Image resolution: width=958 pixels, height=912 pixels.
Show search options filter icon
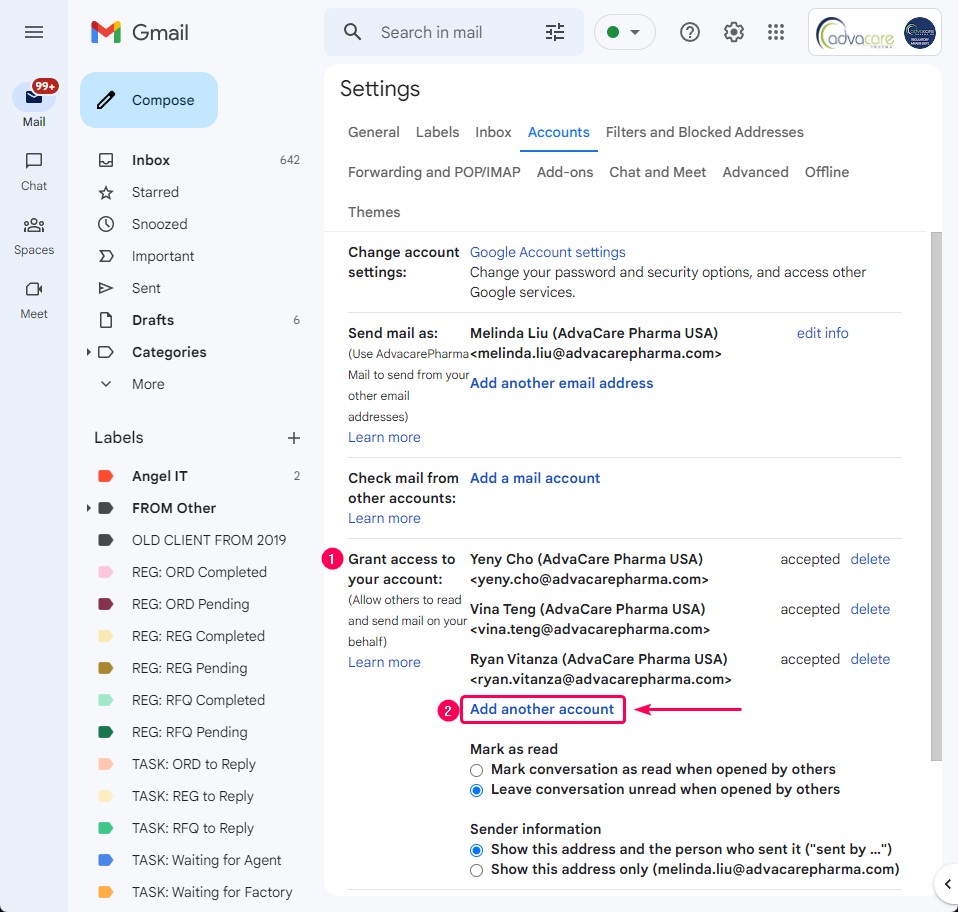tap(555, 32)
